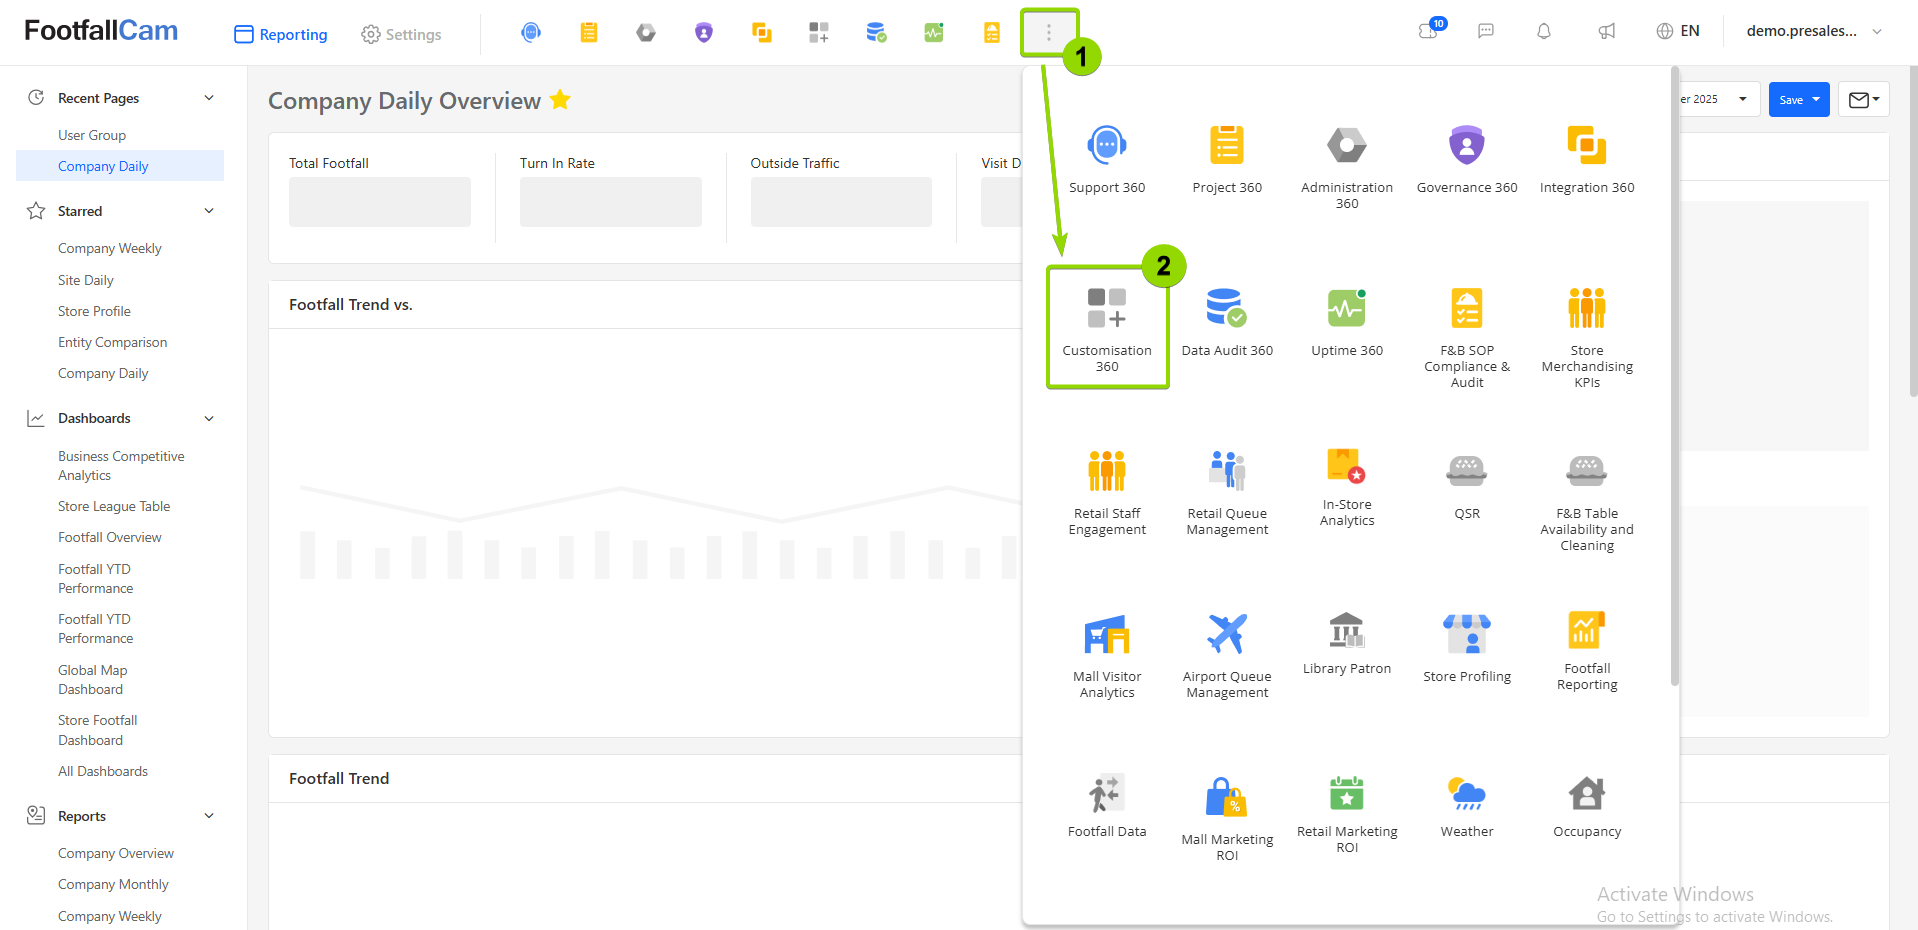Click the green uptime pulse shortcut in toolbar
1918x930 pixels.
coord(934,33)
